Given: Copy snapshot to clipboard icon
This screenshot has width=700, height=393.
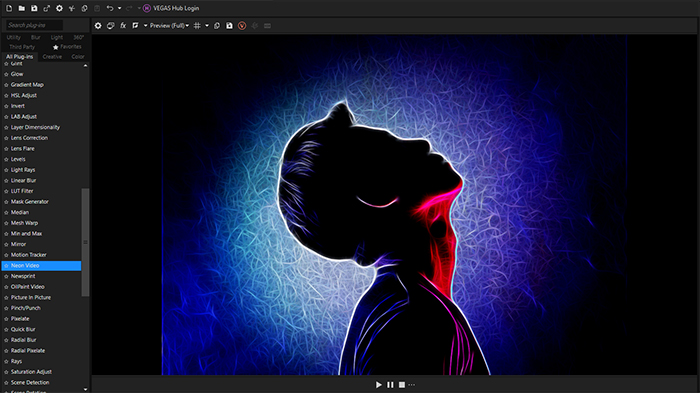Looking at the screenshot, I should 217,25.
